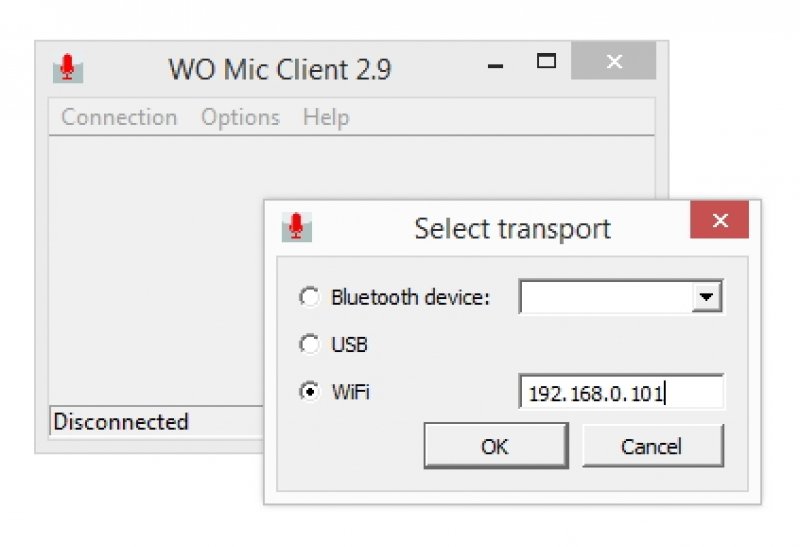Maximize the WO Mic Client window
The image size is (800, 547).
pos(545,62)
